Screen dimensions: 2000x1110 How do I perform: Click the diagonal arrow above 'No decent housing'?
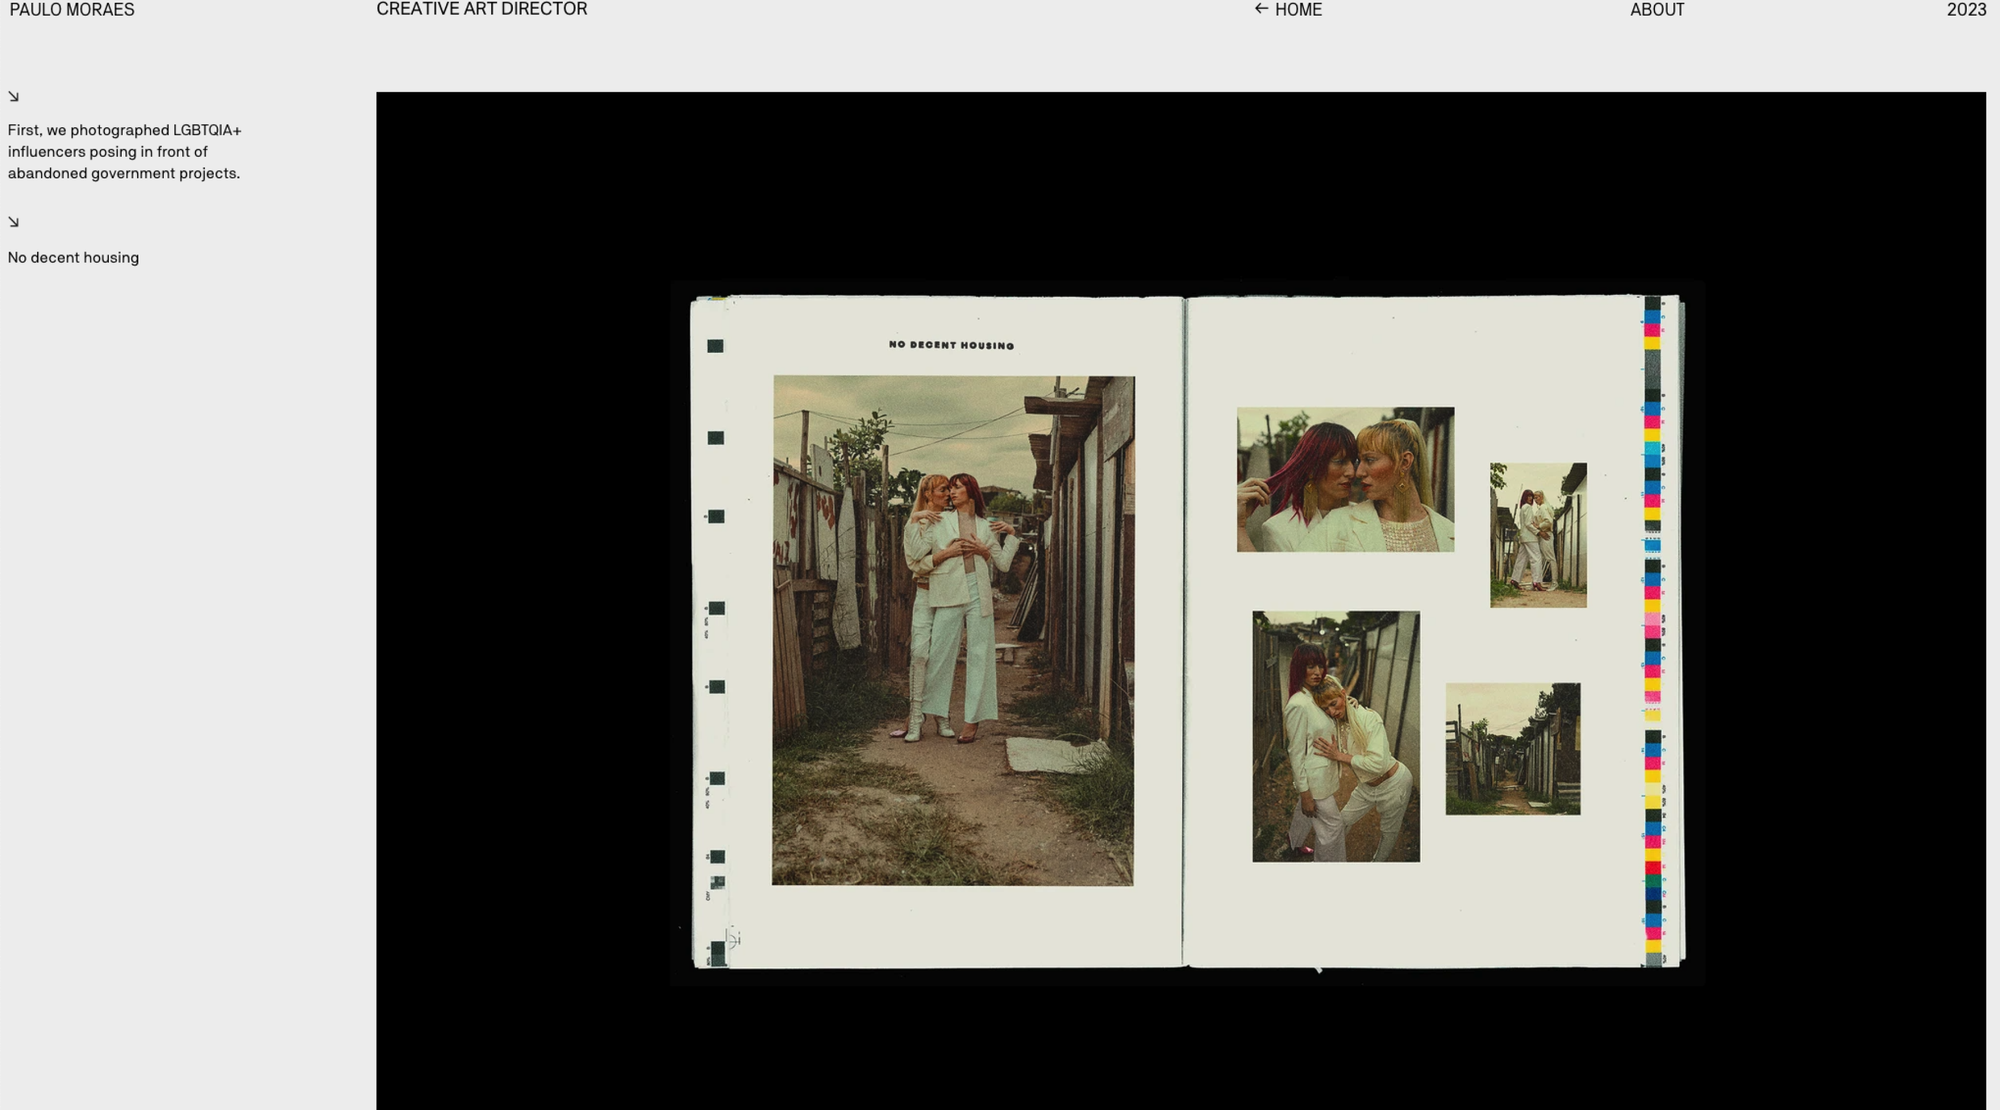[x=13, y=222]
